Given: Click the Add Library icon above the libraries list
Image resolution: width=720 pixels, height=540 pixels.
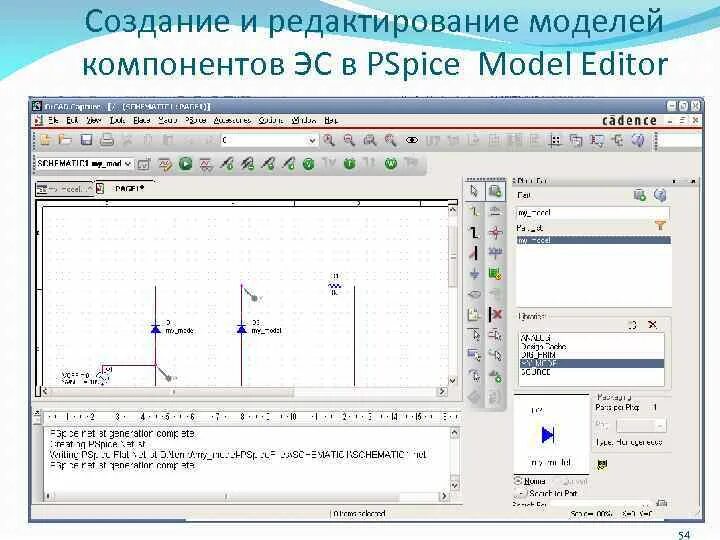Looking at the screenshot, I should tap(632, 325).
